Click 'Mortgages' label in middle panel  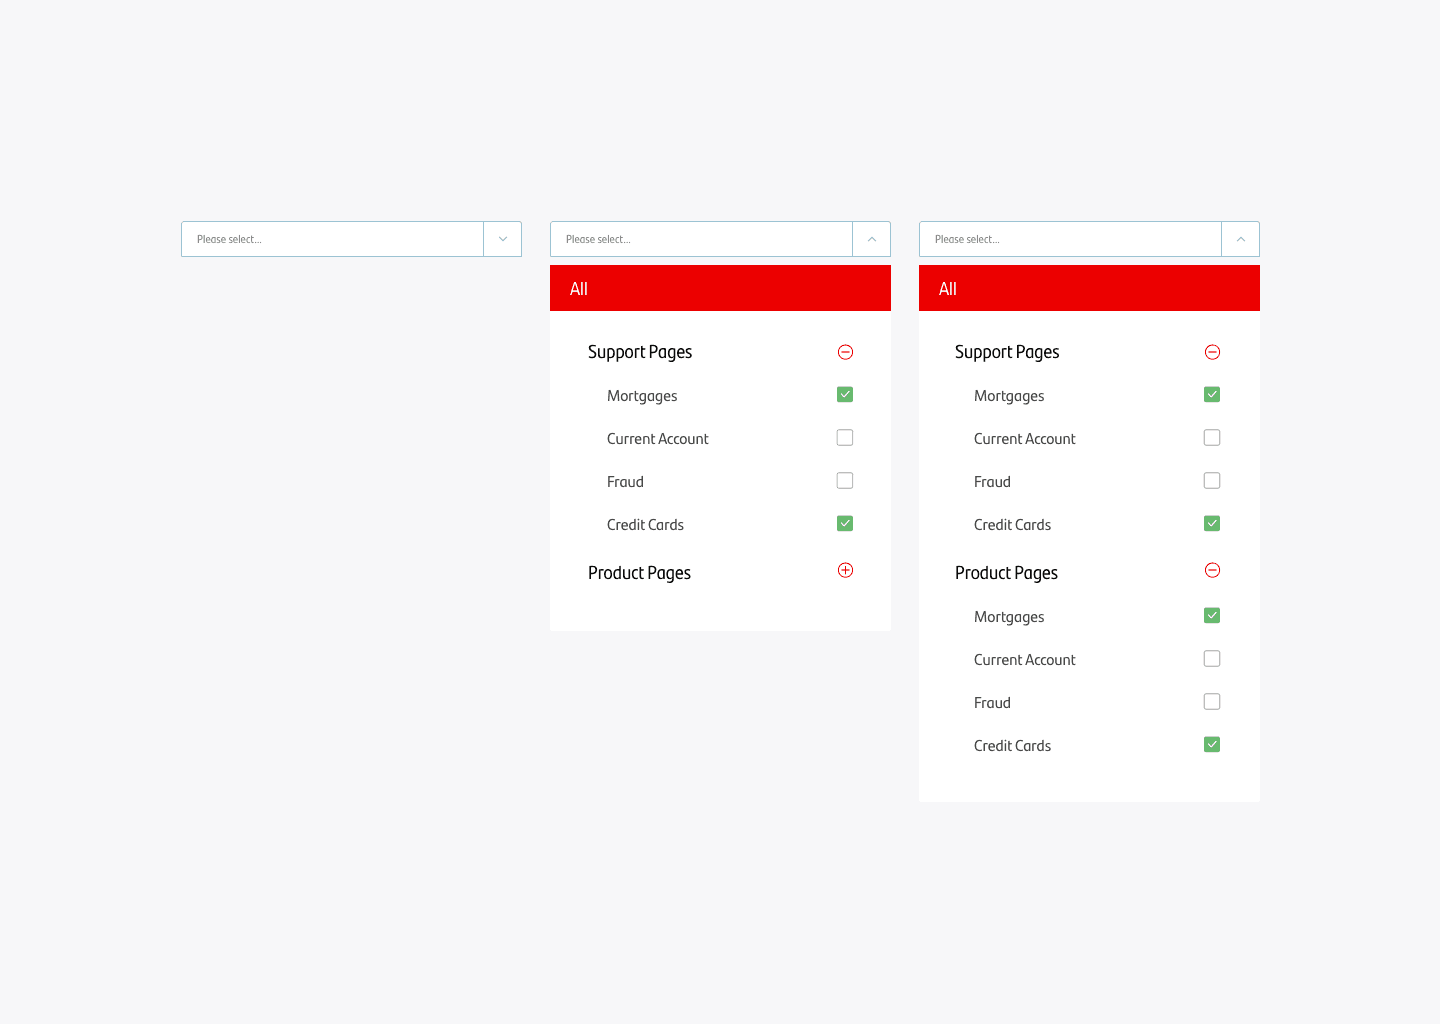(x=642, y=396)
